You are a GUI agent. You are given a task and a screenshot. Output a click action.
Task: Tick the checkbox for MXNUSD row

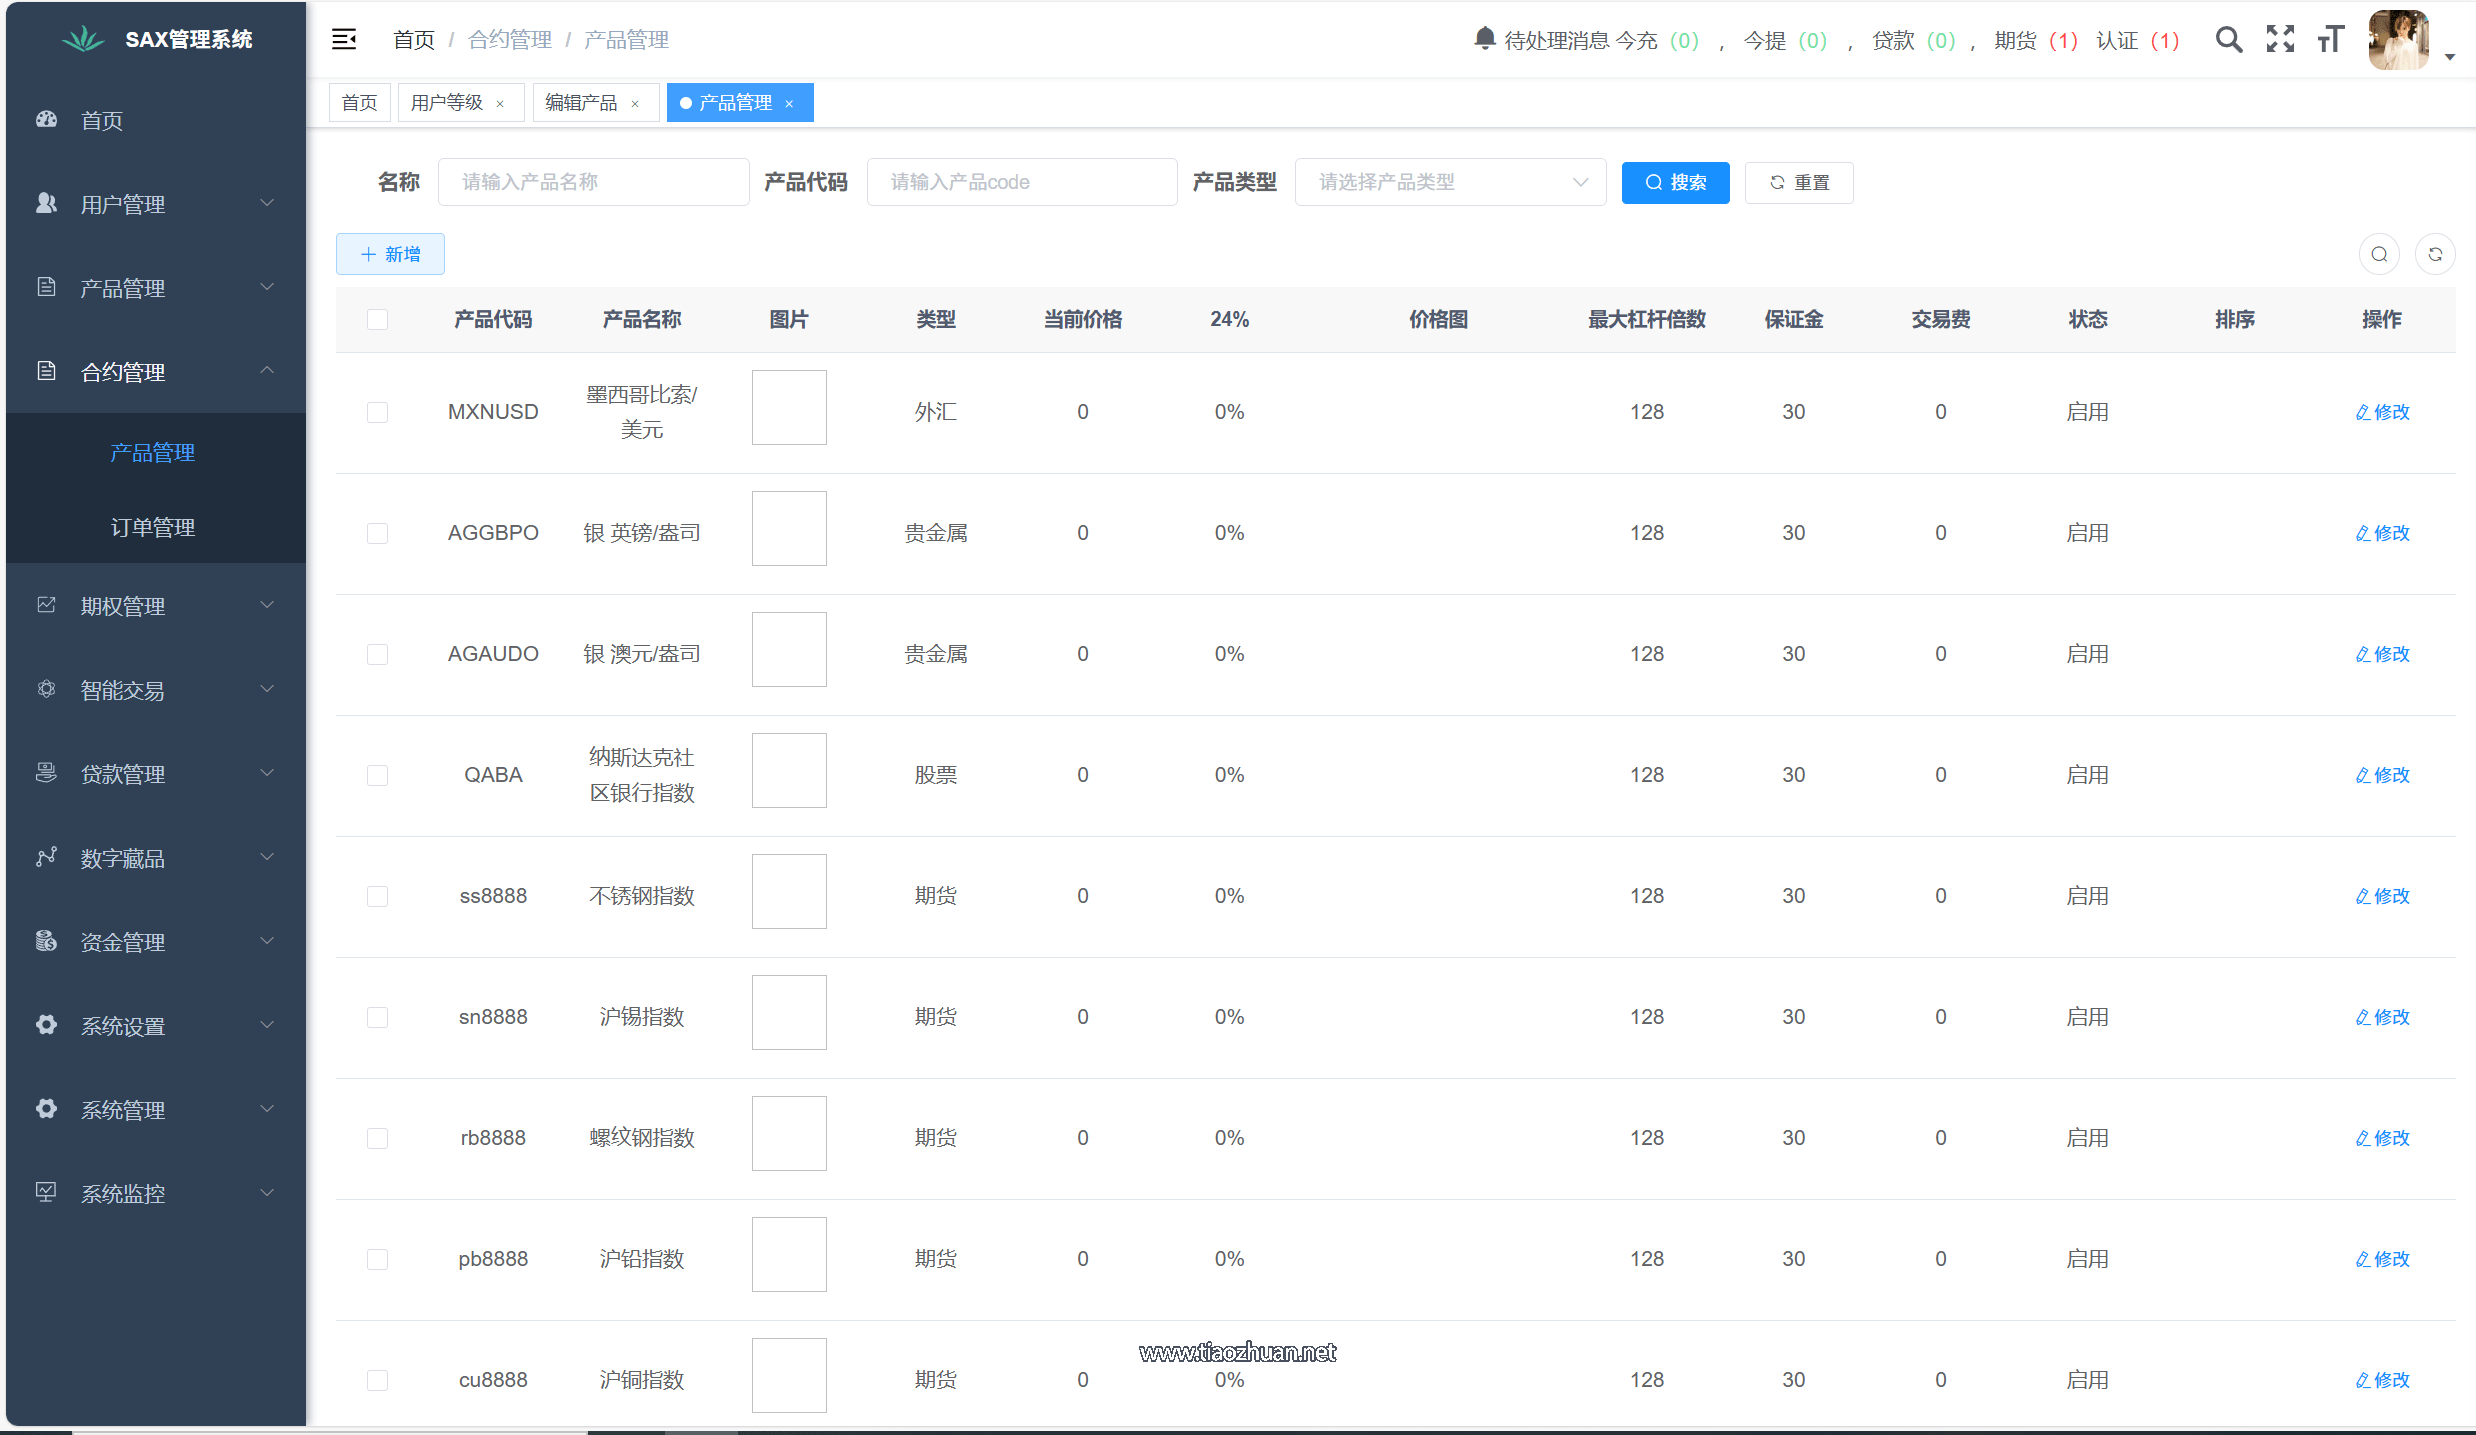click(x=377, y=412)
